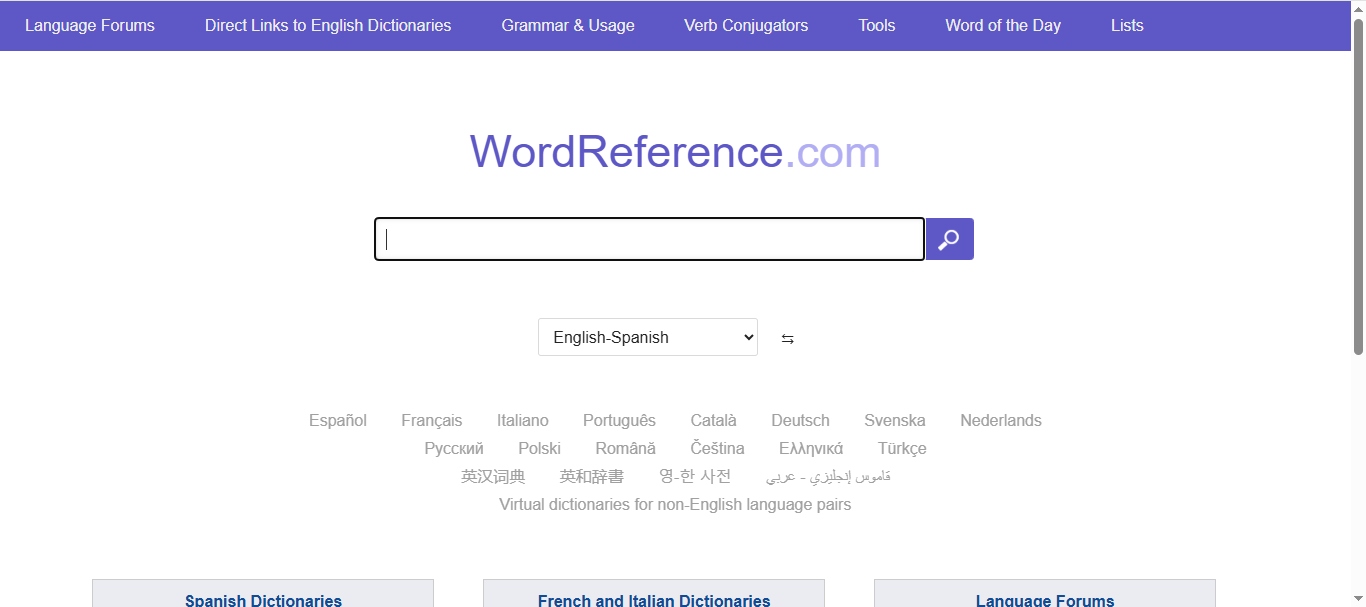Switch site language to Português

[x=620, y=420]
